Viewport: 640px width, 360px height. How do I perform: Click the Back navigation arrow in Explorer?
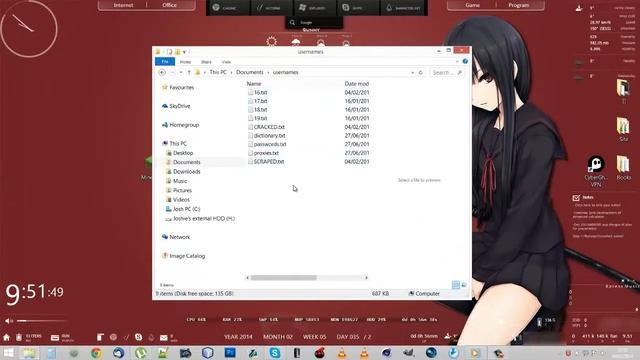point(162,72)
